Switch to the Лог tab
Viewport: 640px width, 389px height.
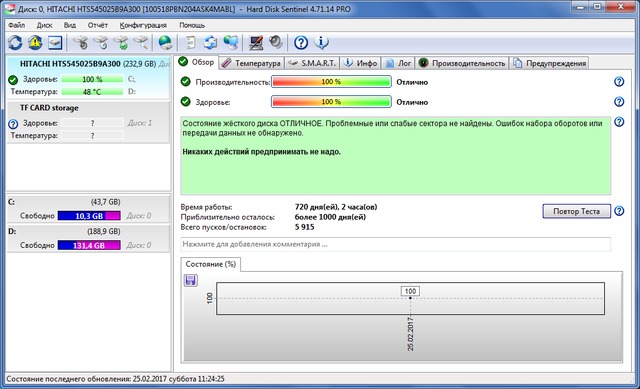[x=398, y=63]
